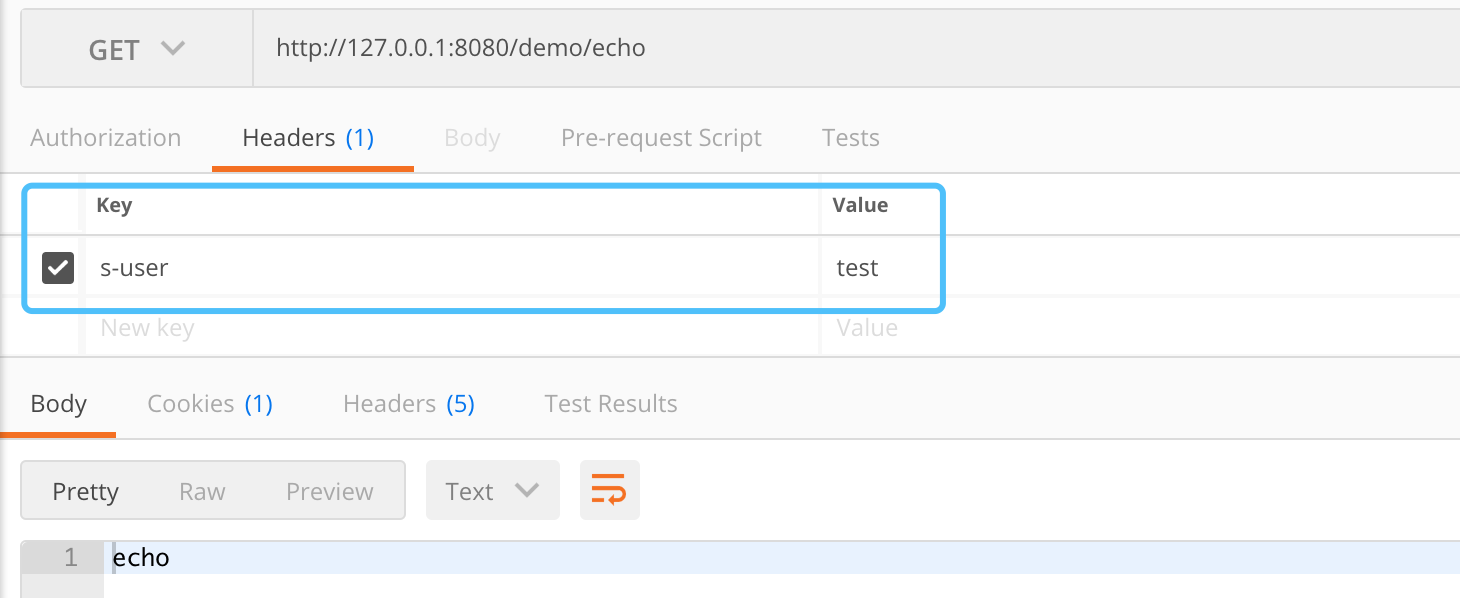This screenshot has height=598, width=1460.
Task: Show the Cookies (1) response tab
Action: pos(209,403)
